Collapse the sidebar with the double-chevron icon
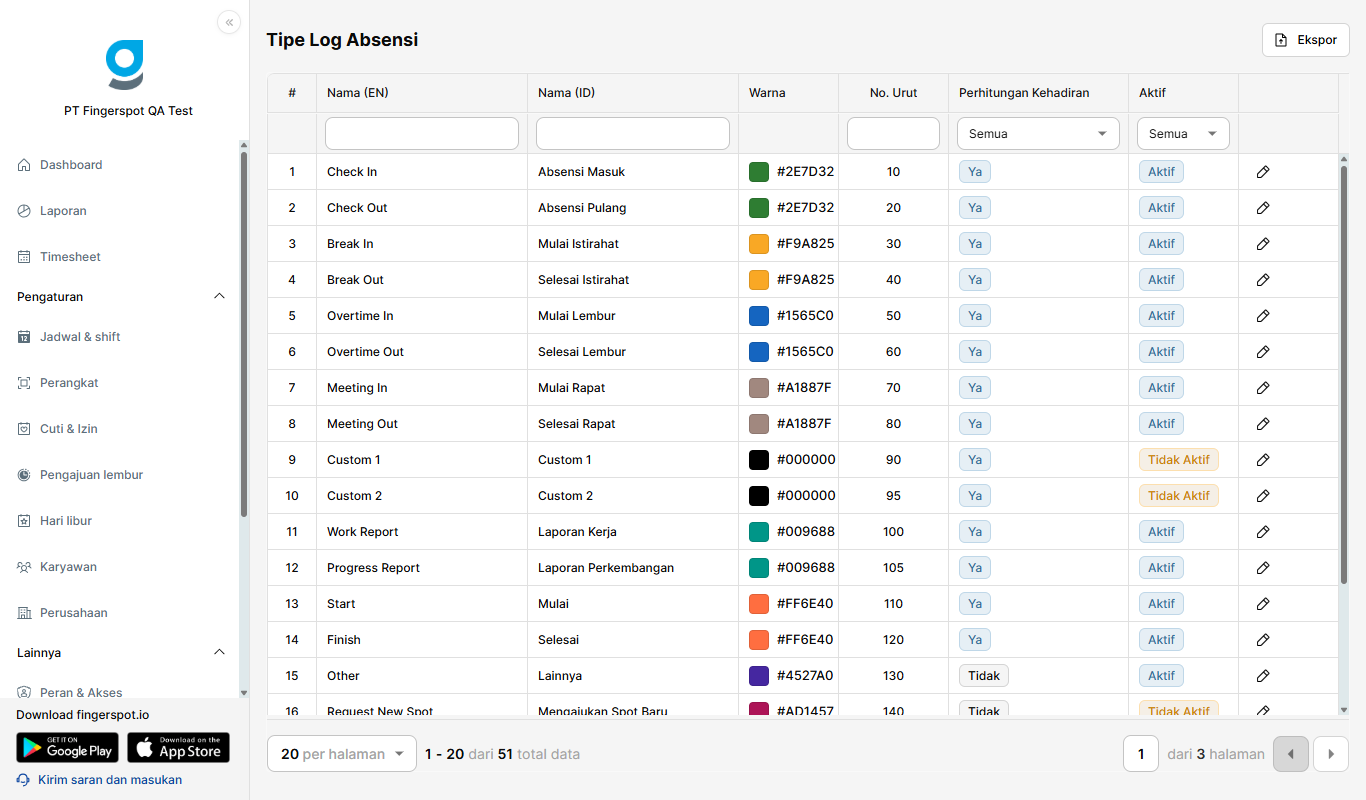This screenshot has height=800, width=1366. (x=229, y=22)
